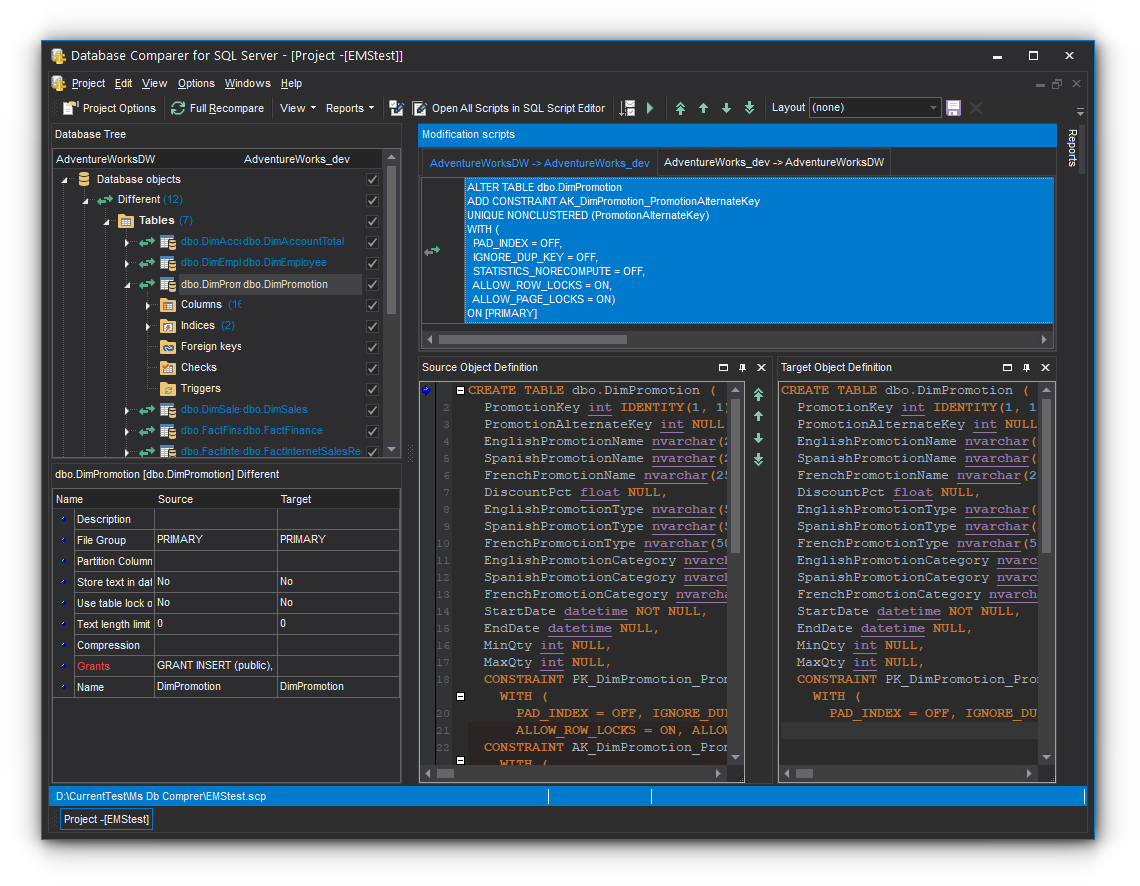Viewport: 1140px width, 886px height.
Task: Click the save layout floppy disk icon
Action: click(x=953, y=108)
